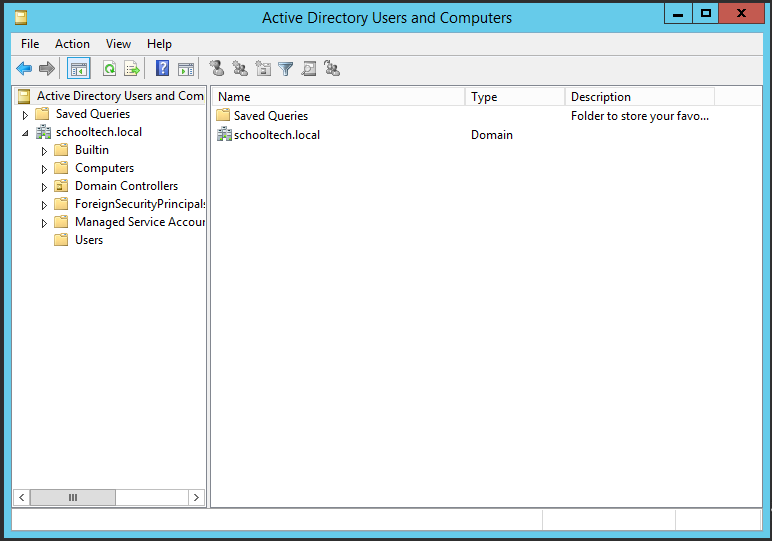Collapse the schooltech.local tree node
Image resolution: width=772 pixels, height=541 pixels.
coord(25,133)
